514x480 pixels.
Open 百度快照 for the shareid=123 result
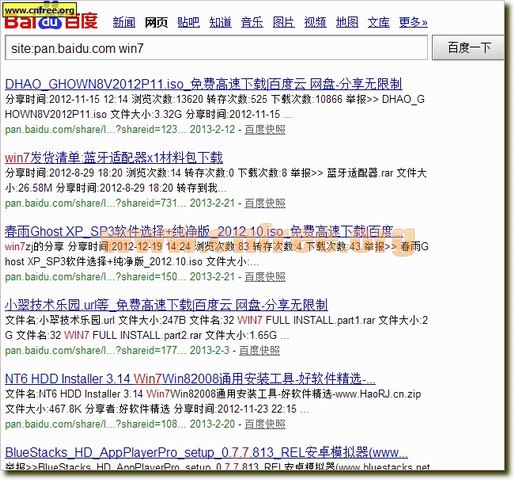pos(265,129)
